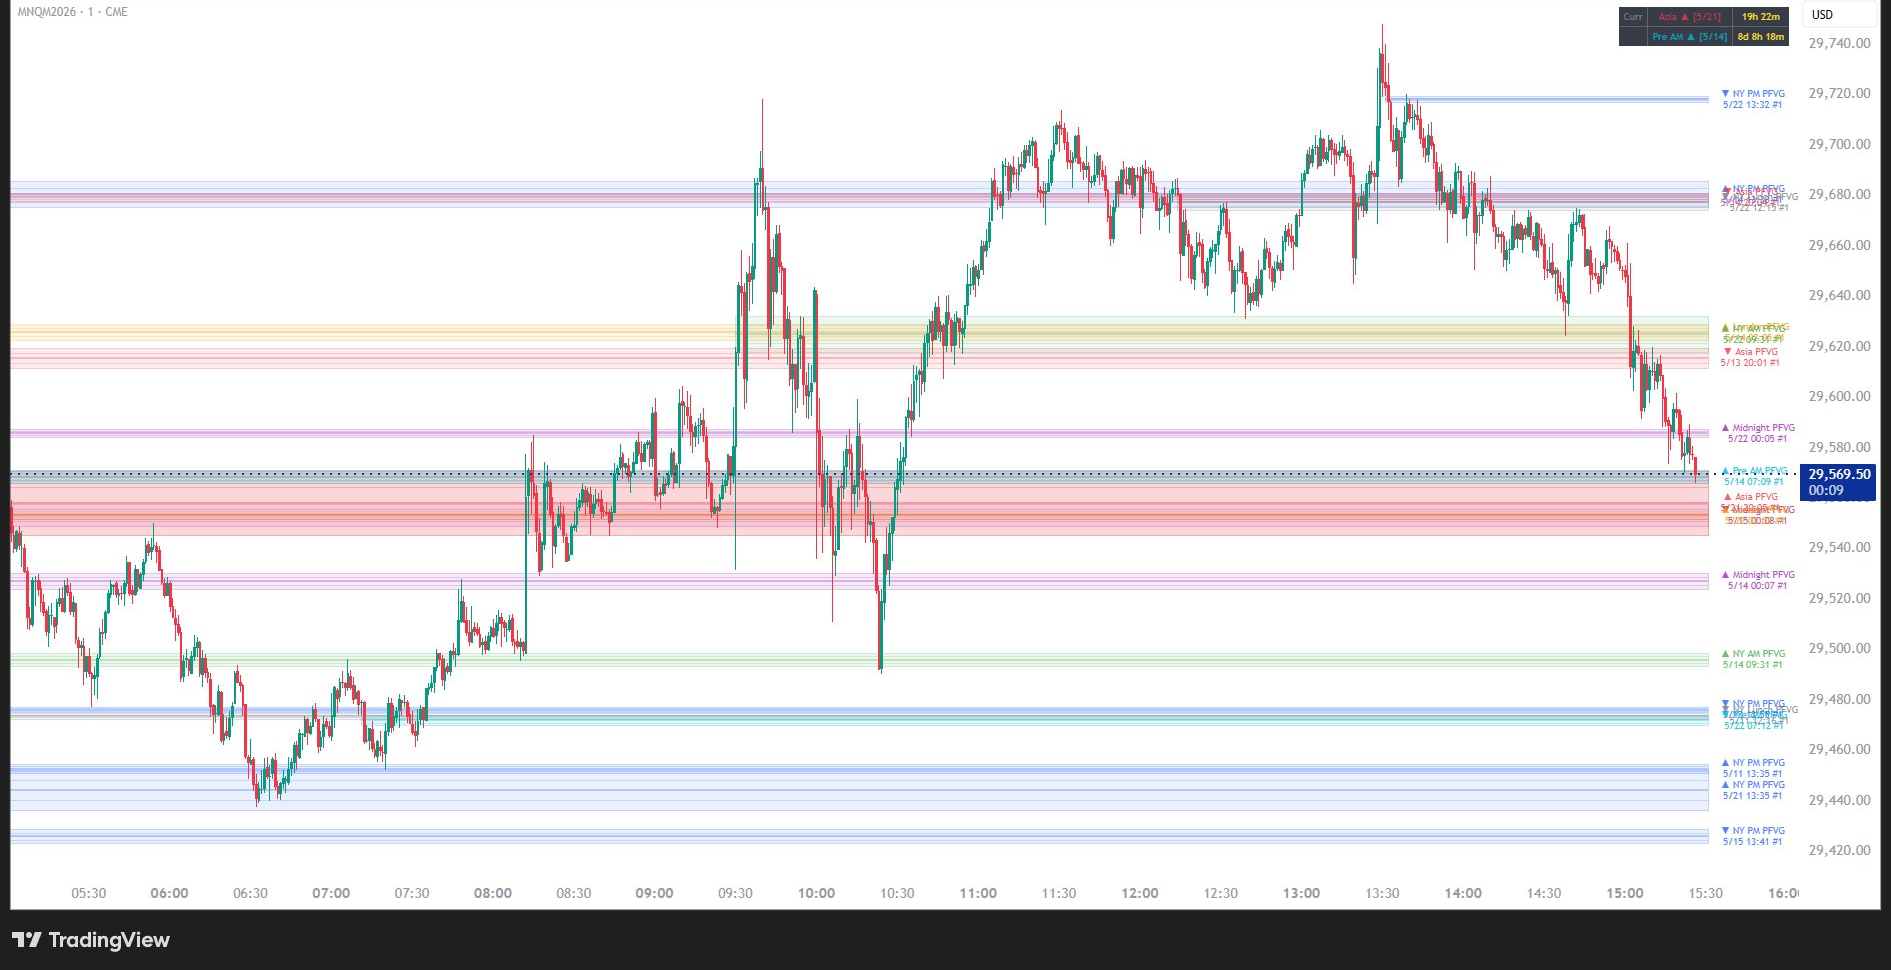
Task: Click the 29,600.00 price axis label
Action: click(1839, 396)
